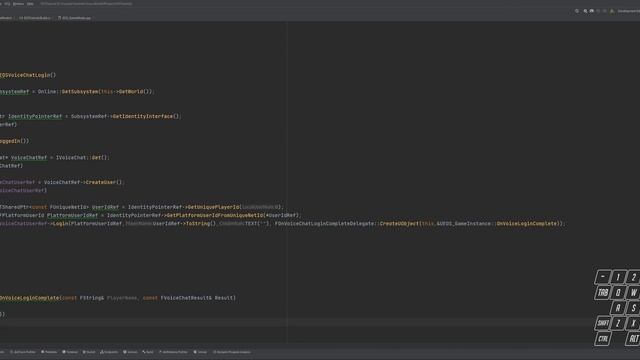This screenshot has width=640, height=360.
Task: Click 'FVoiceChatResult& Result' parameter
Action: click(198, 298)
